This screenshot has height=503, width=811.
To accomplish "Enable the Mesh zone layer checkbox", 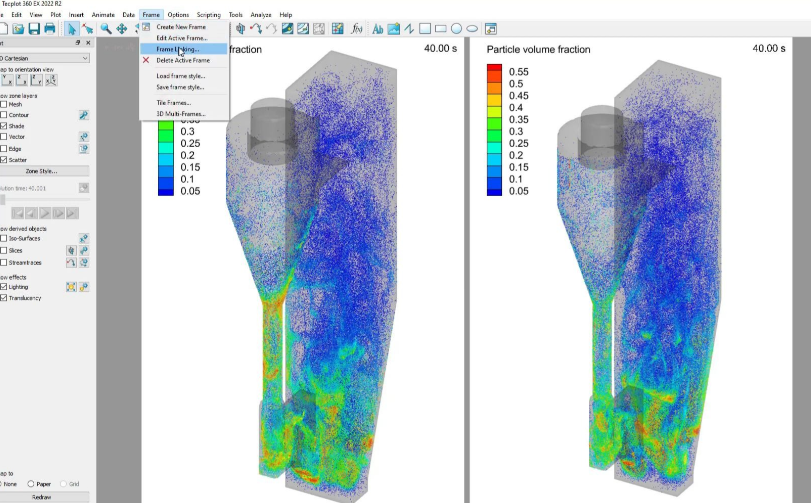I will [4, 104].
